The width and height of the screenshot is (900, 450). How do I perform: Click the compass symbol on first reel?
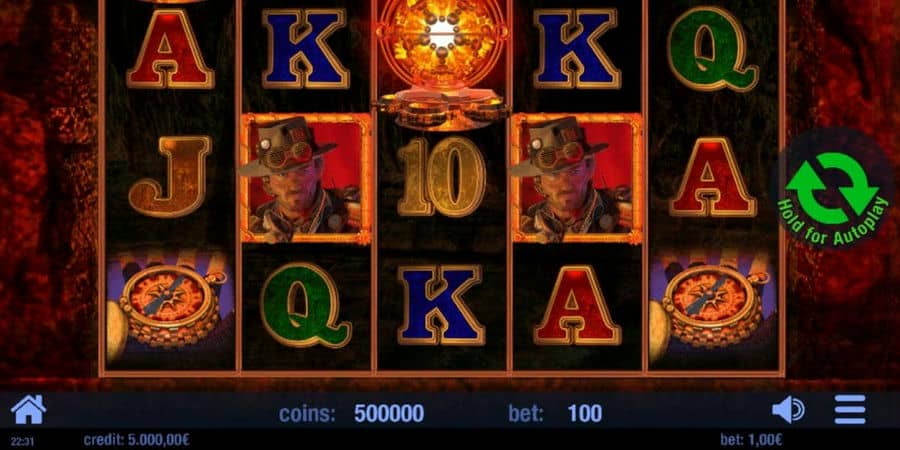pos(170,308)
